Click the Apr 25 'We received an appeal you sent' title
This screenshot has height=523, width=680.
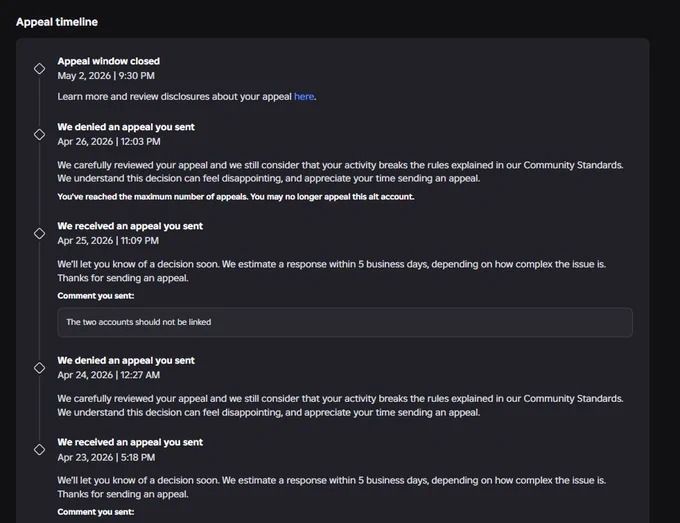(130, 226)
